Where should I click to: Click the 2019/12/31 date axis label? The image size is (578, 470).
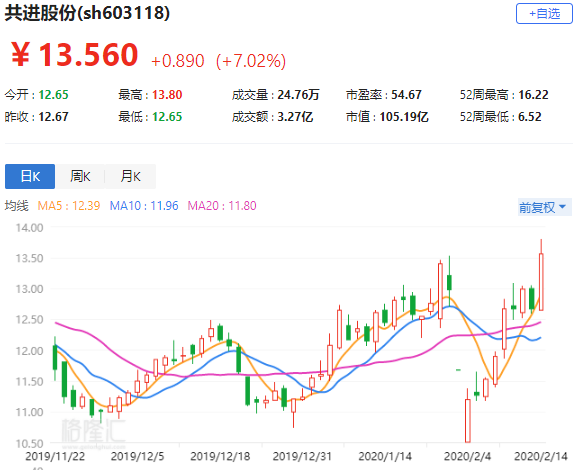[x=302, y=457]
